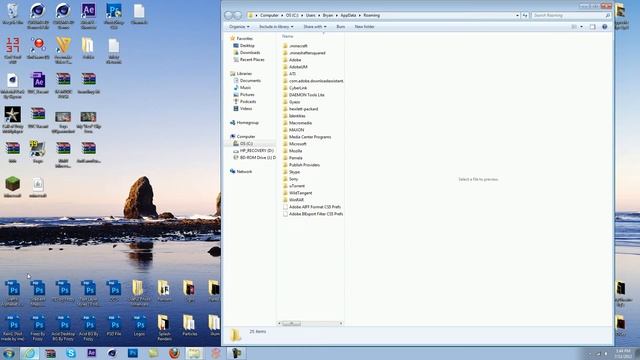Click the Explorer Forward navigation button
Image resolution: width=640 pixels, height=360 pixels.
(x=238, y=16)
